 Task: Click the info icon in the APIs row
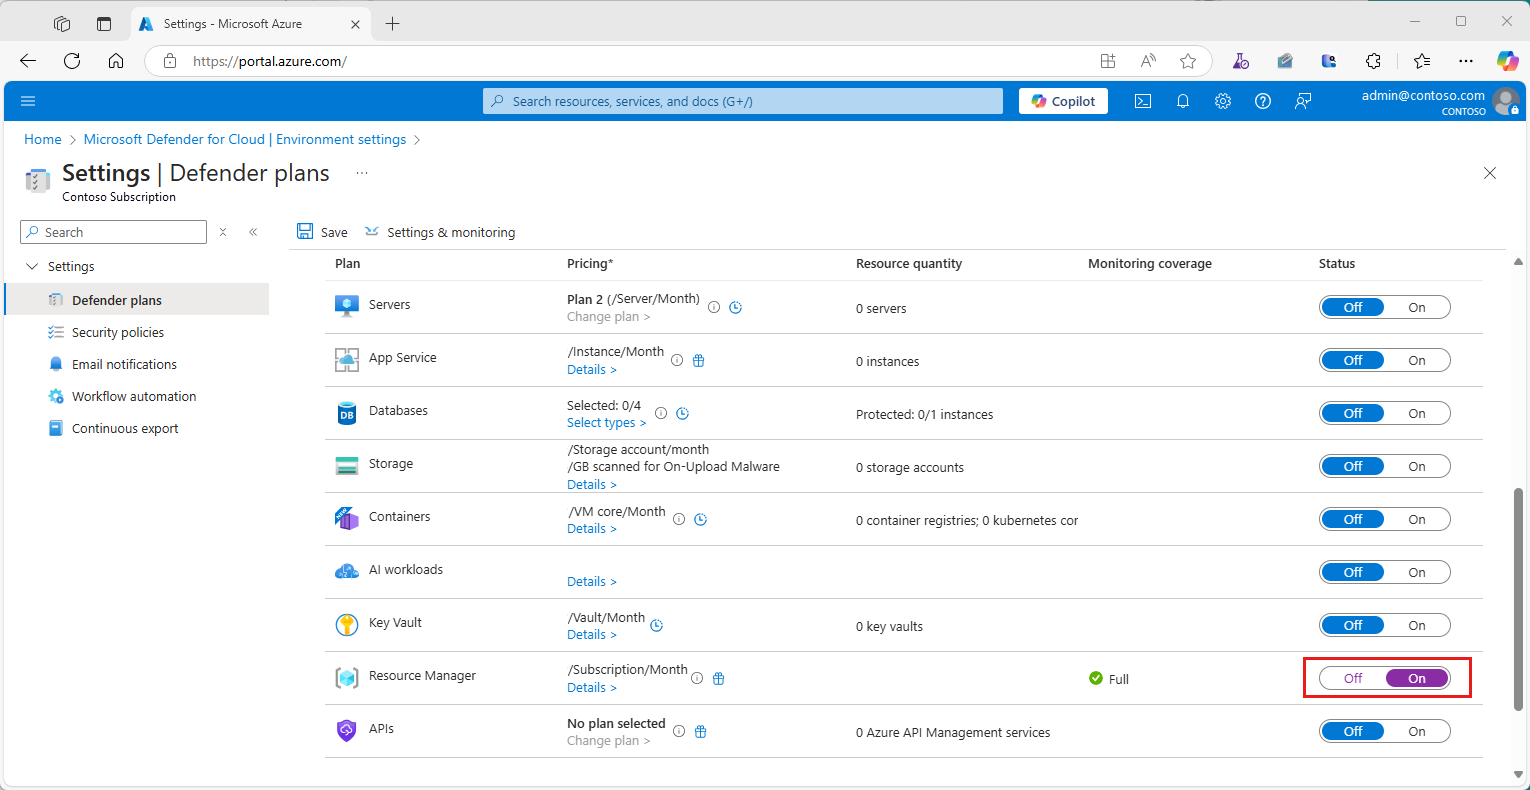pos(679,731)
